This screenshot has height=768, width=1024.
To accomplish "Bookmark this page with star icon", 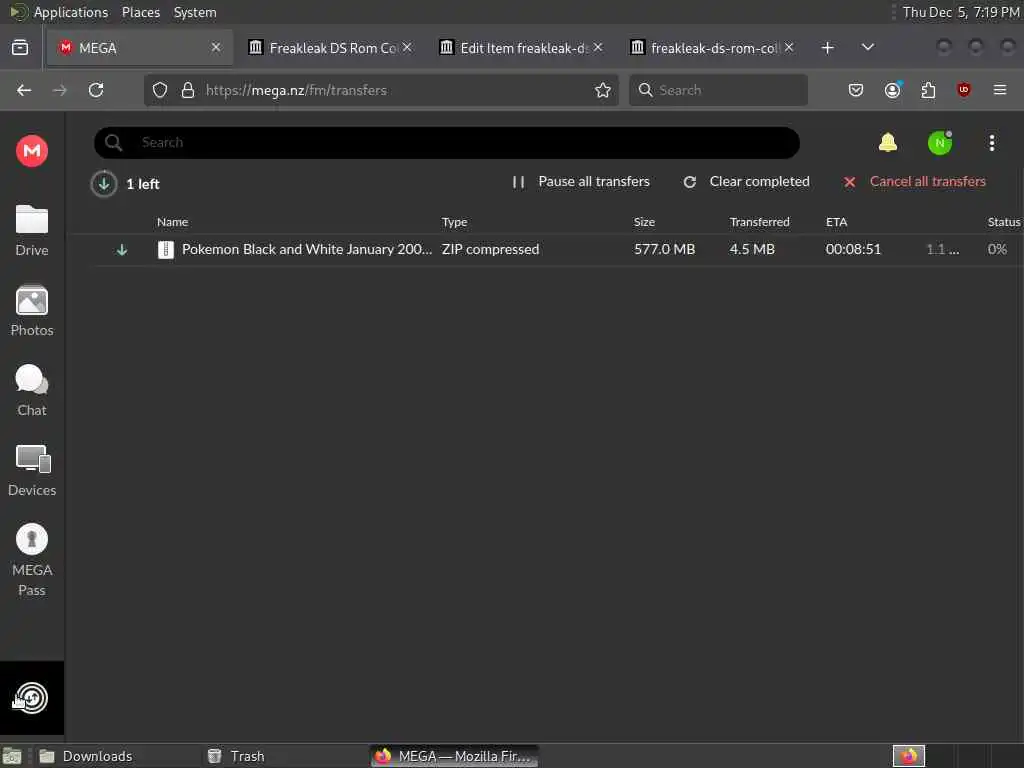I will point(603,90).
